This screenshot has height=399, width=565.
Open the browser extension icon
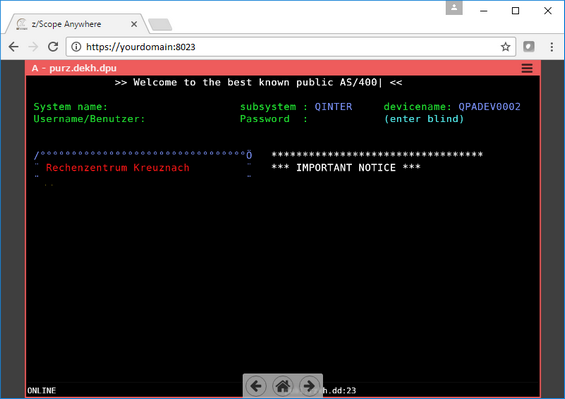(529, 47)
